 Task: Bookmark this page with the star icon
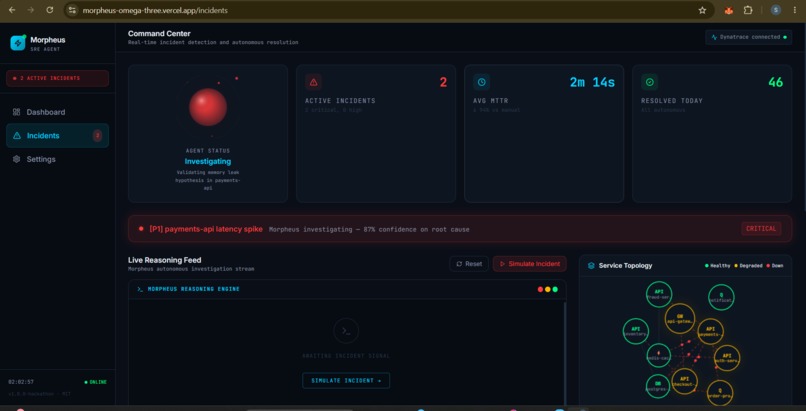point(702,10)
